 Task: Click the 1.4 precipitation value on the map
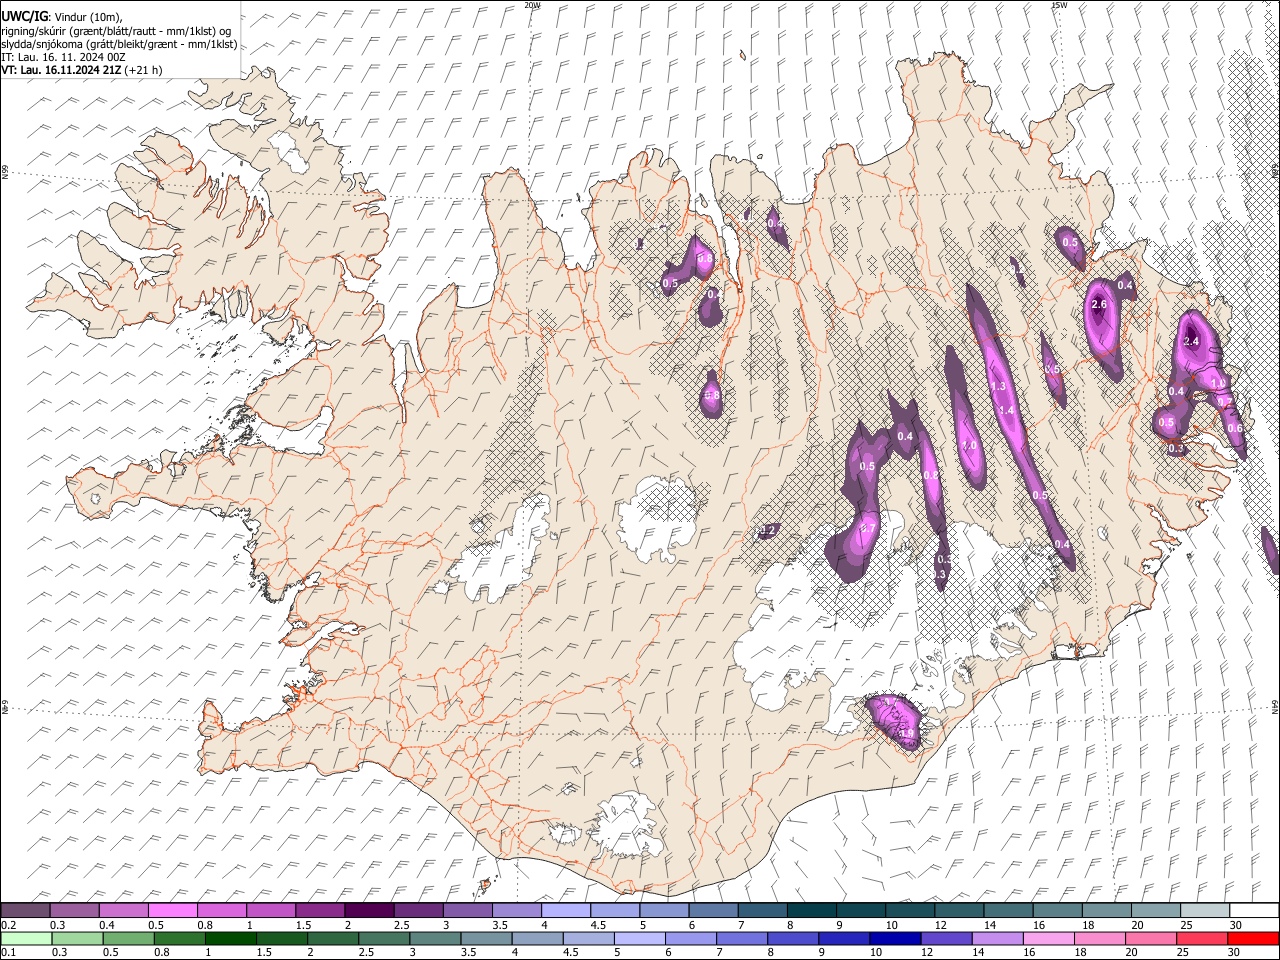(x=1006, y=411)
